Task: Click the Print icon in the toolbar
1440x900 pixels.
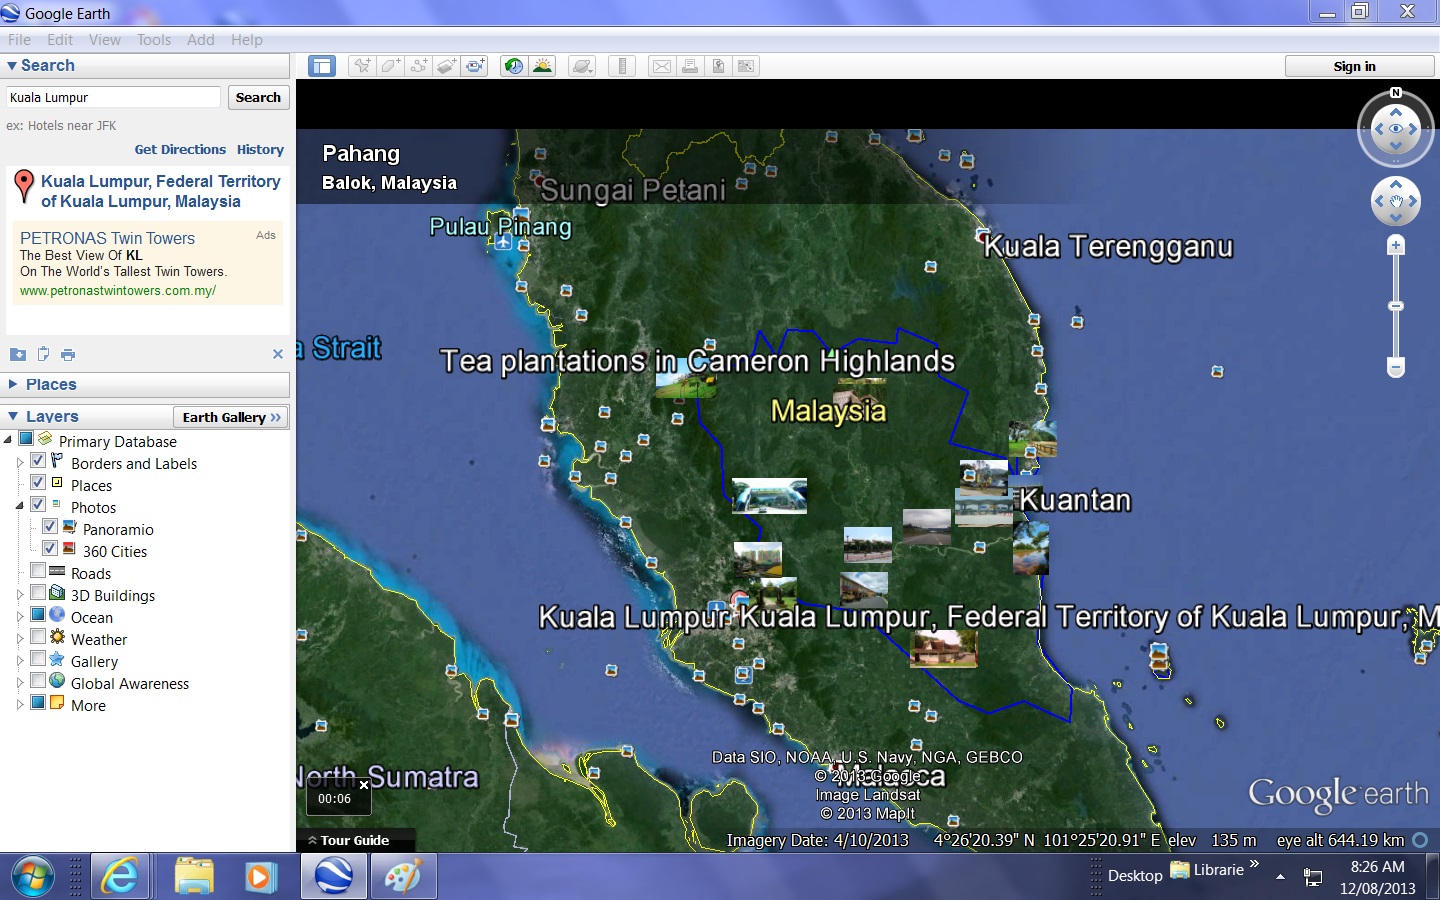Action: point(690,66)
